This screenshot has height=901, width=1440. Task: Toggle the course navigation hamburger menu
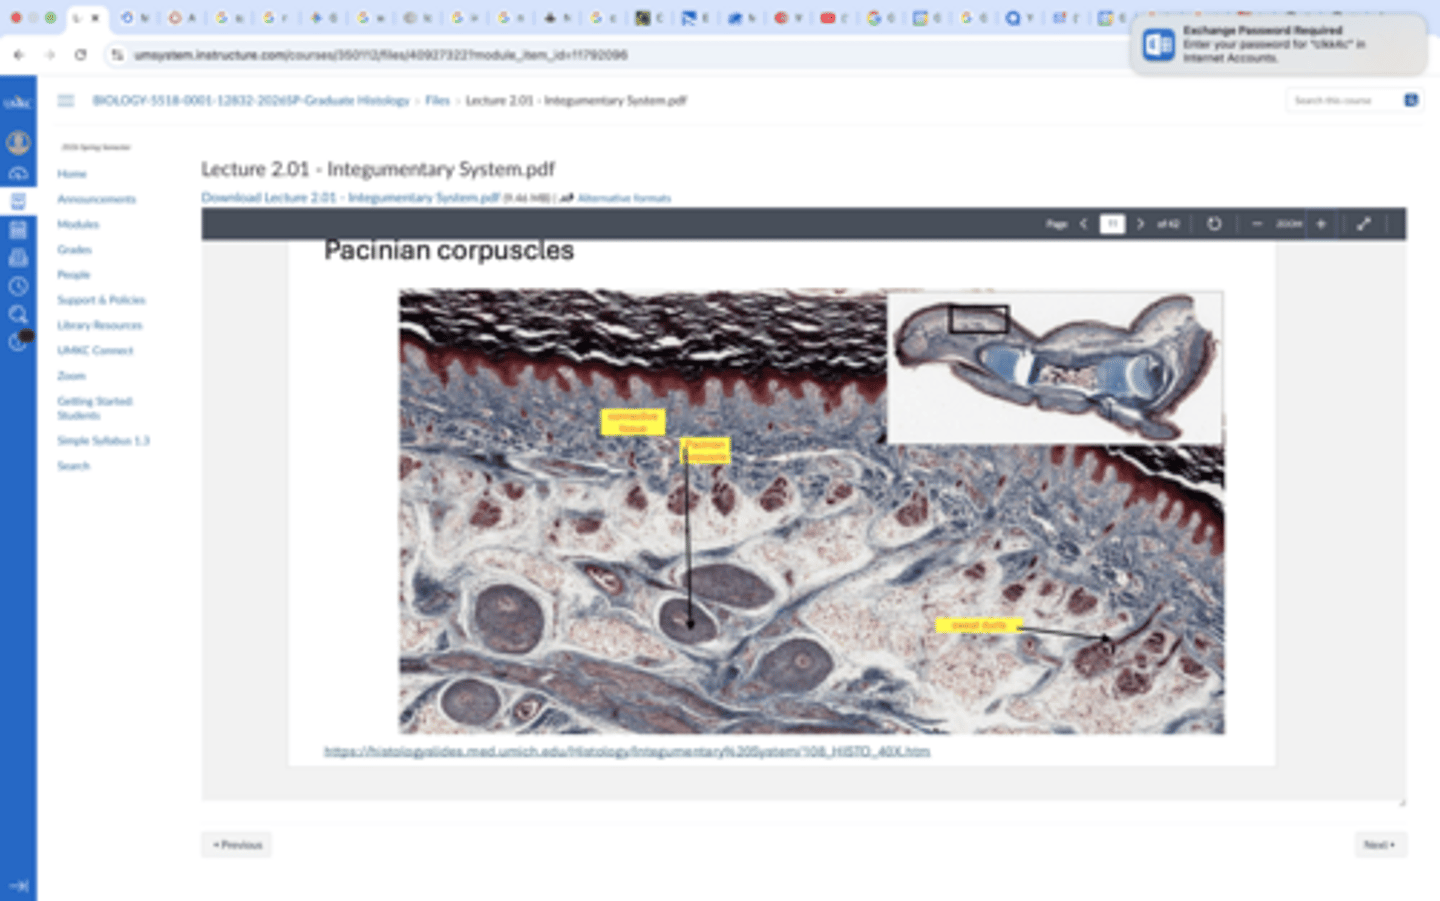(x=66, y=100)
